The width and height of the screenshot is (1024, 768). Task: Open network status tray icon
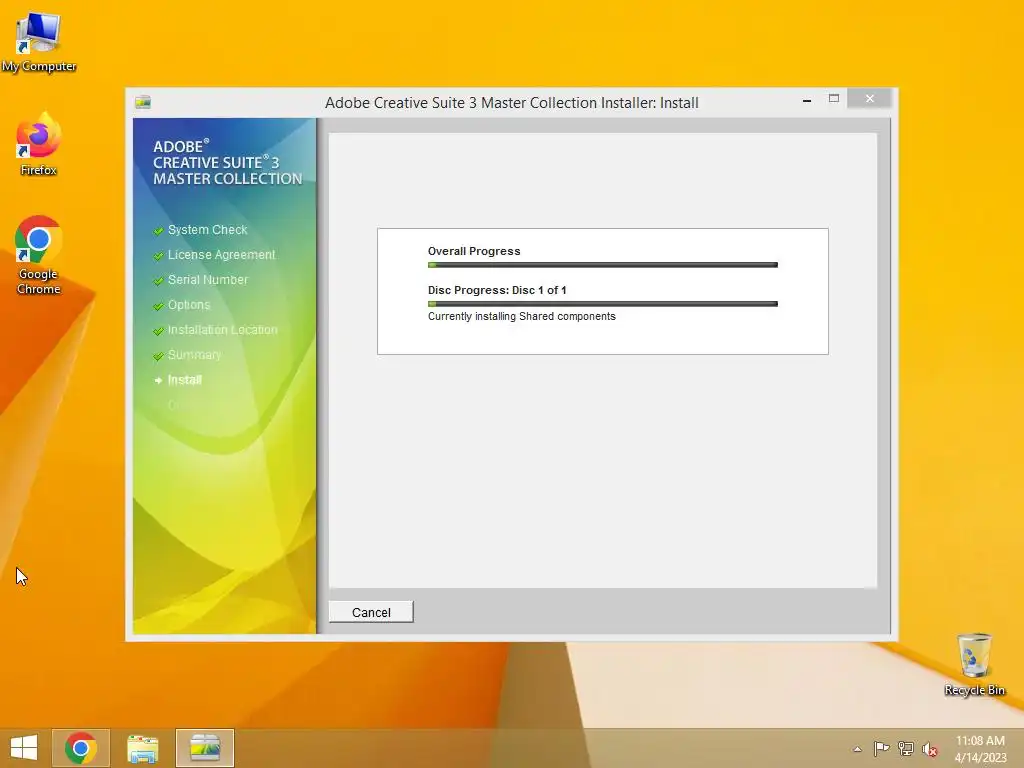pyautogui.click(x=905, y=748)
